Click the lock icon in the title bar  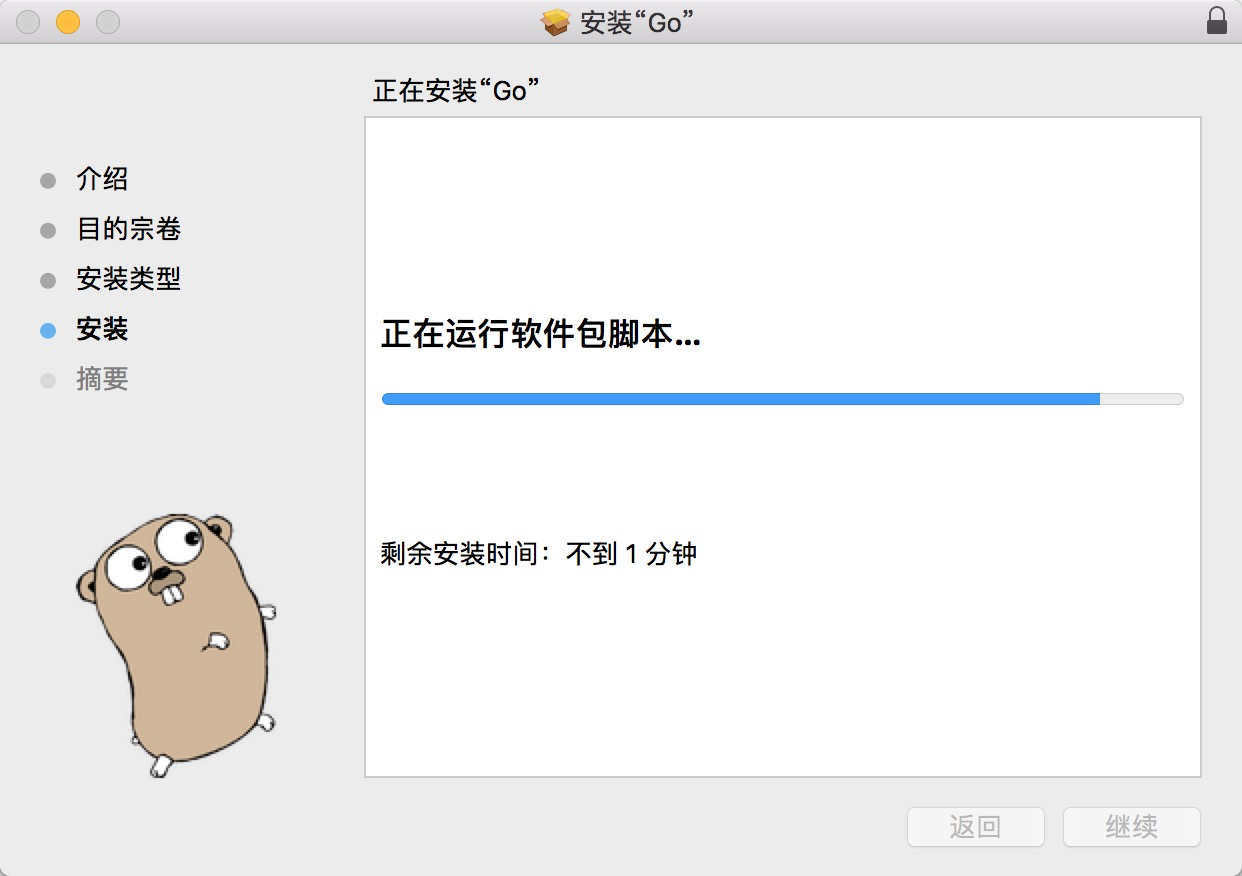click(x=1216, y=21)
